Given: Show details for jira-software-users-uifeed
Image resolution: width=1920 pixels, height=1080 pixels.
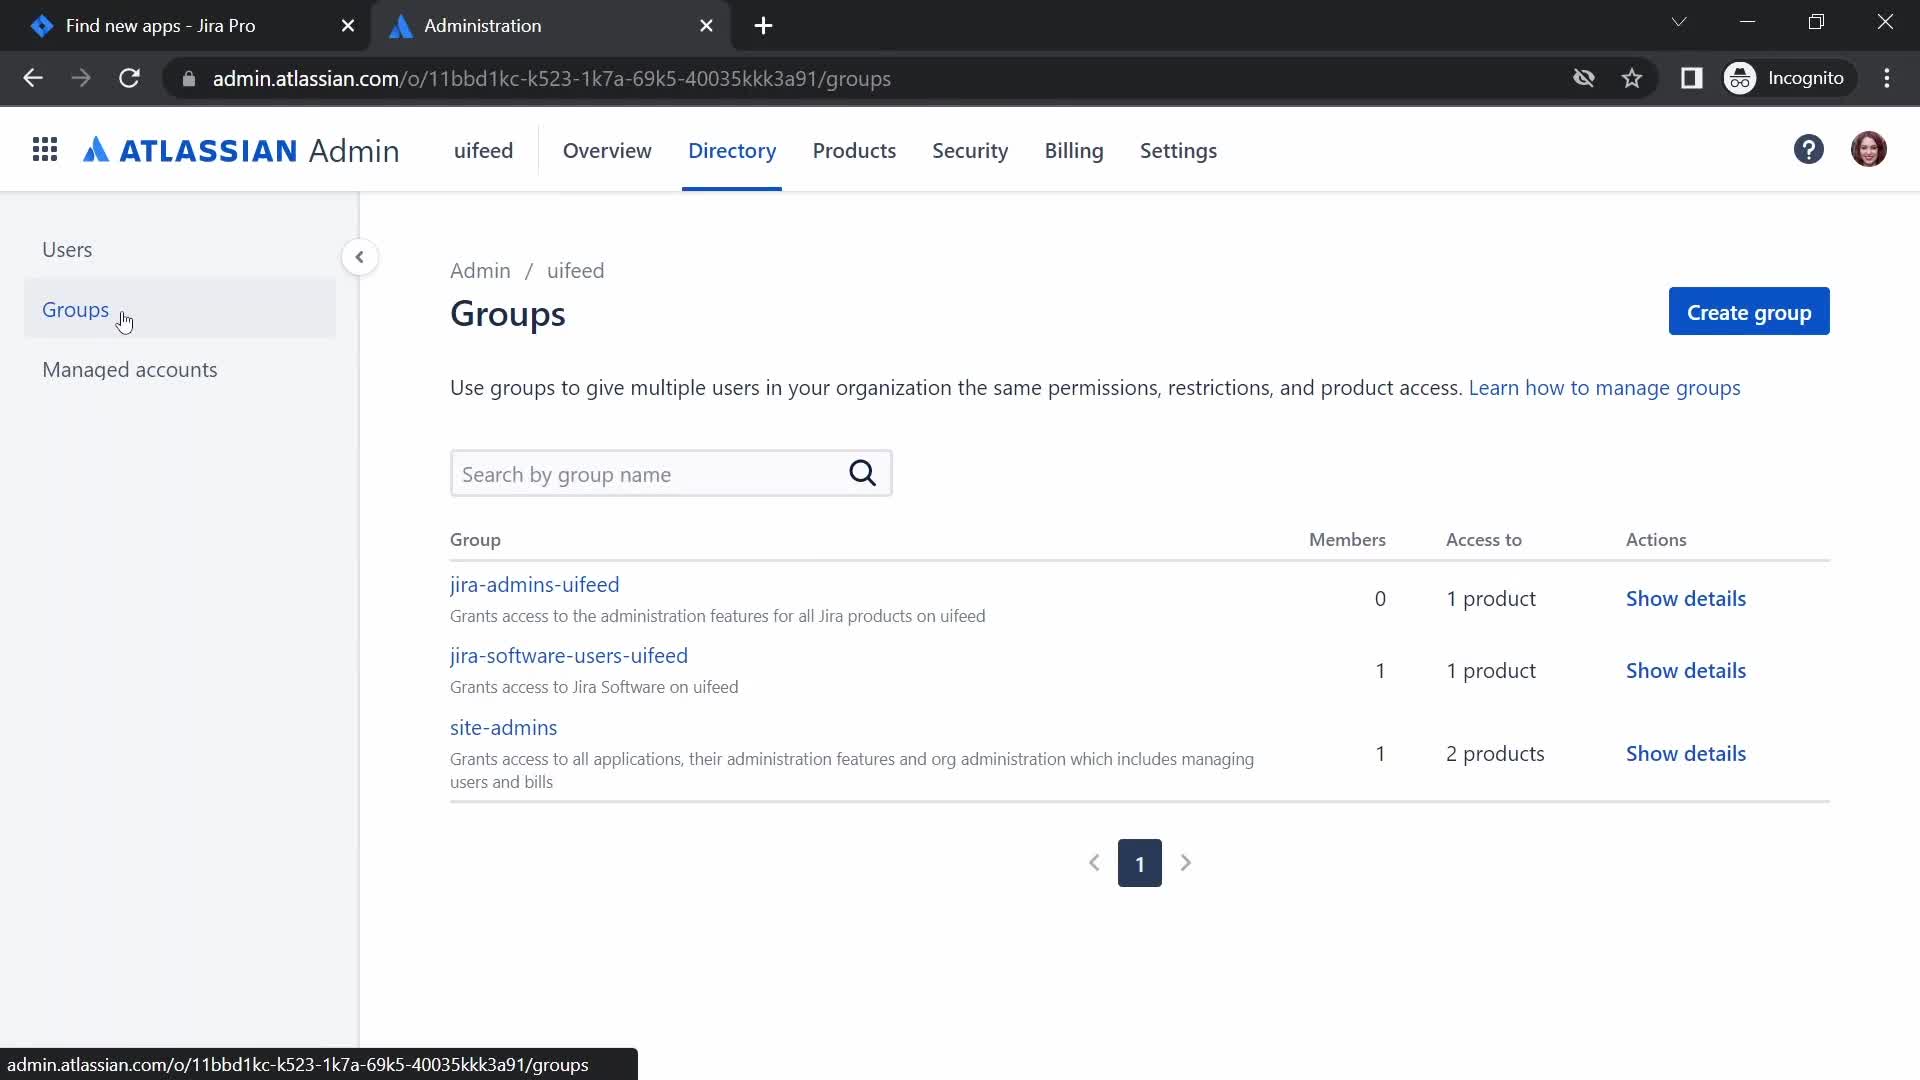Looking at the screenshot, I should tap(1686, 671).
